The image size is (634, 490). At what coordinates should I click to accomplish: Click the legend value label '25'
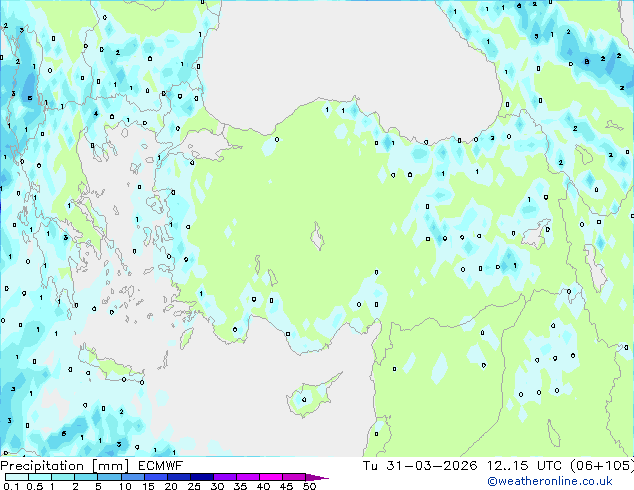[194, 486]
